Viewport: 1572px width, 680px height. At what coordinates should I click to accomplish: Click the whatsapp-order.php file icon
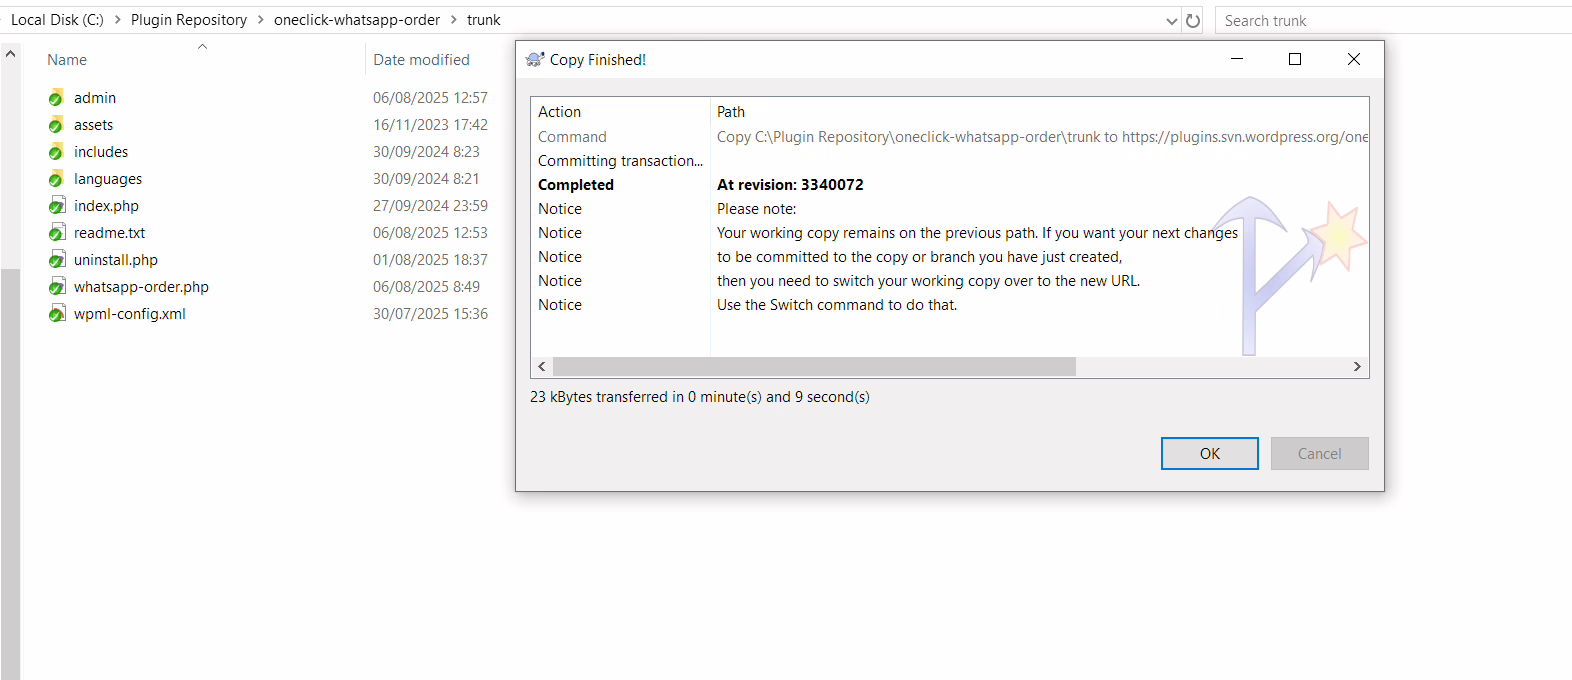pos(57,287)
